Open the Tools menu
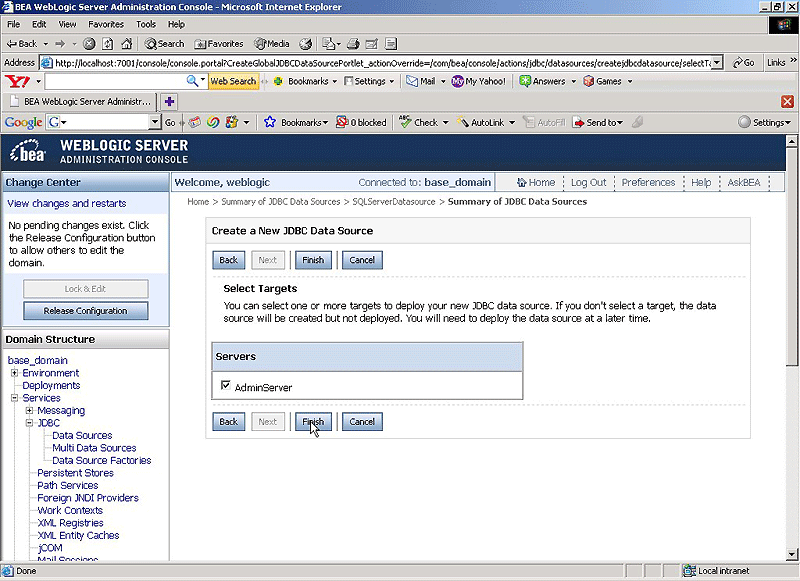800x581 pixels. 146,24
